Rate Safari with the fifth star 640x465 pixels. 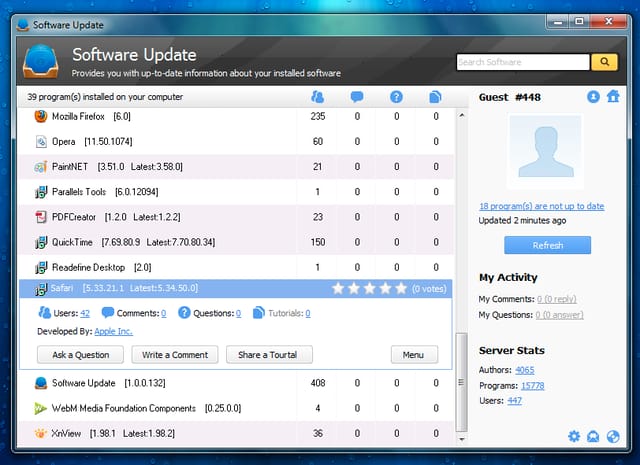tap(401, 288)
